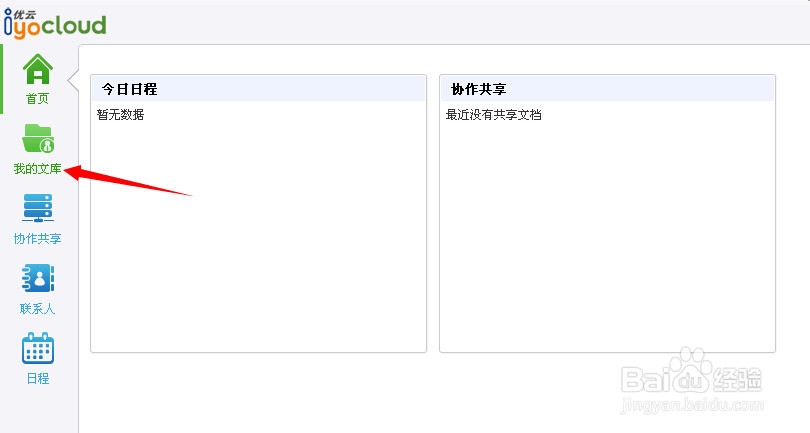
Task: Open the 联系人 address book icon
Action: click(38, 279)
